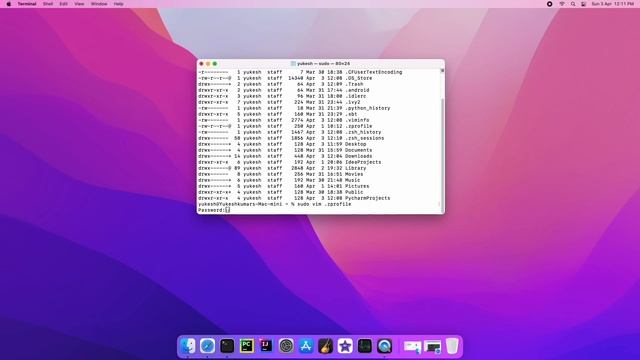Restore the white minimized window in the Dock
Screen dimensions: 640x360
(x=412, y=347)
